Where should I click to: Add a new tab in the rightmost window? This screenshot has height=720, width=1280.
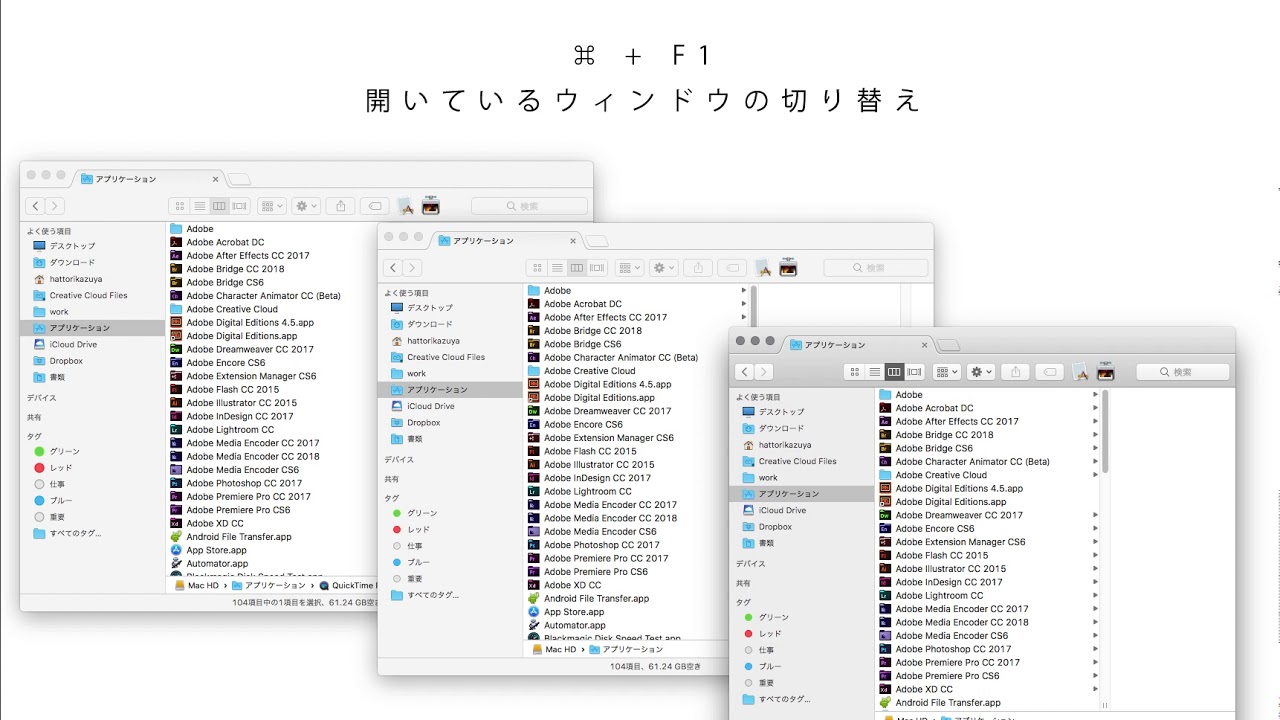(949, 345)
